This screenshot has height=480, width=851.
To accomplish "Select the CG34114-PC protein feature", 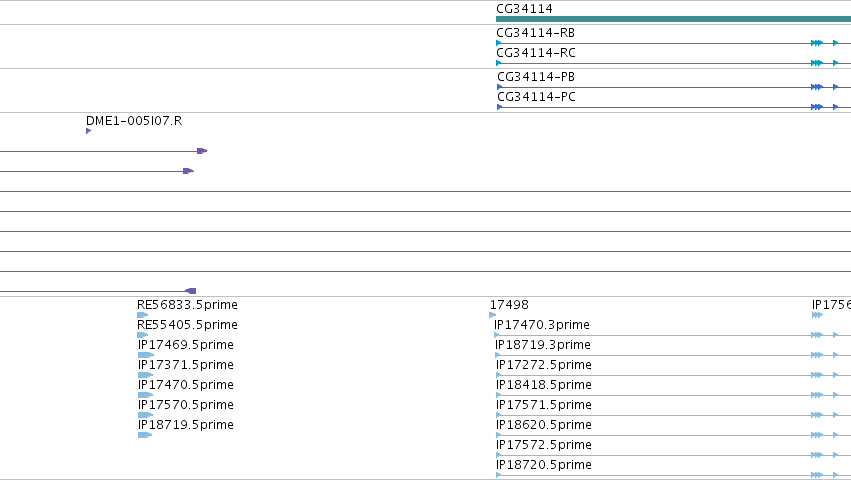I will click(x=674, y=107).
